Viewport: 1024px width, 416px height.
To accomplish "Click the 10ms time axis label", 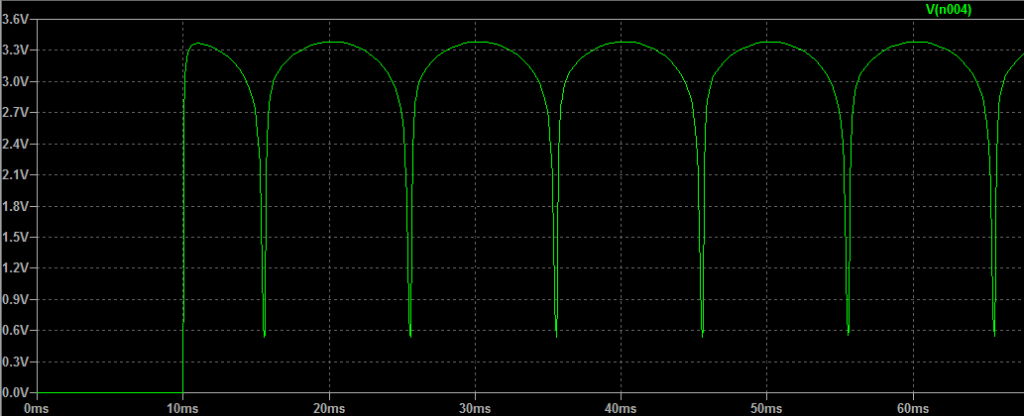I will pyautogui.click(x=182, y=408).
